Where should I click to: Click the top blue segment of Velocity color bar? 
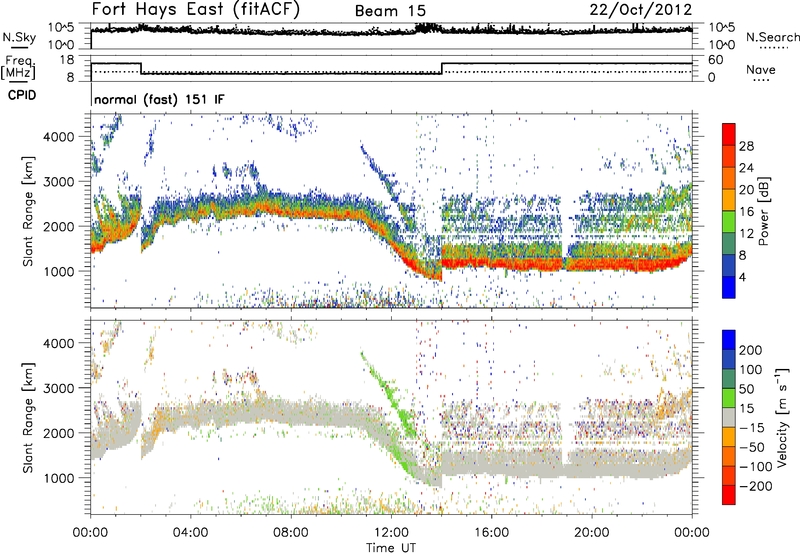(x=729, y=340)
